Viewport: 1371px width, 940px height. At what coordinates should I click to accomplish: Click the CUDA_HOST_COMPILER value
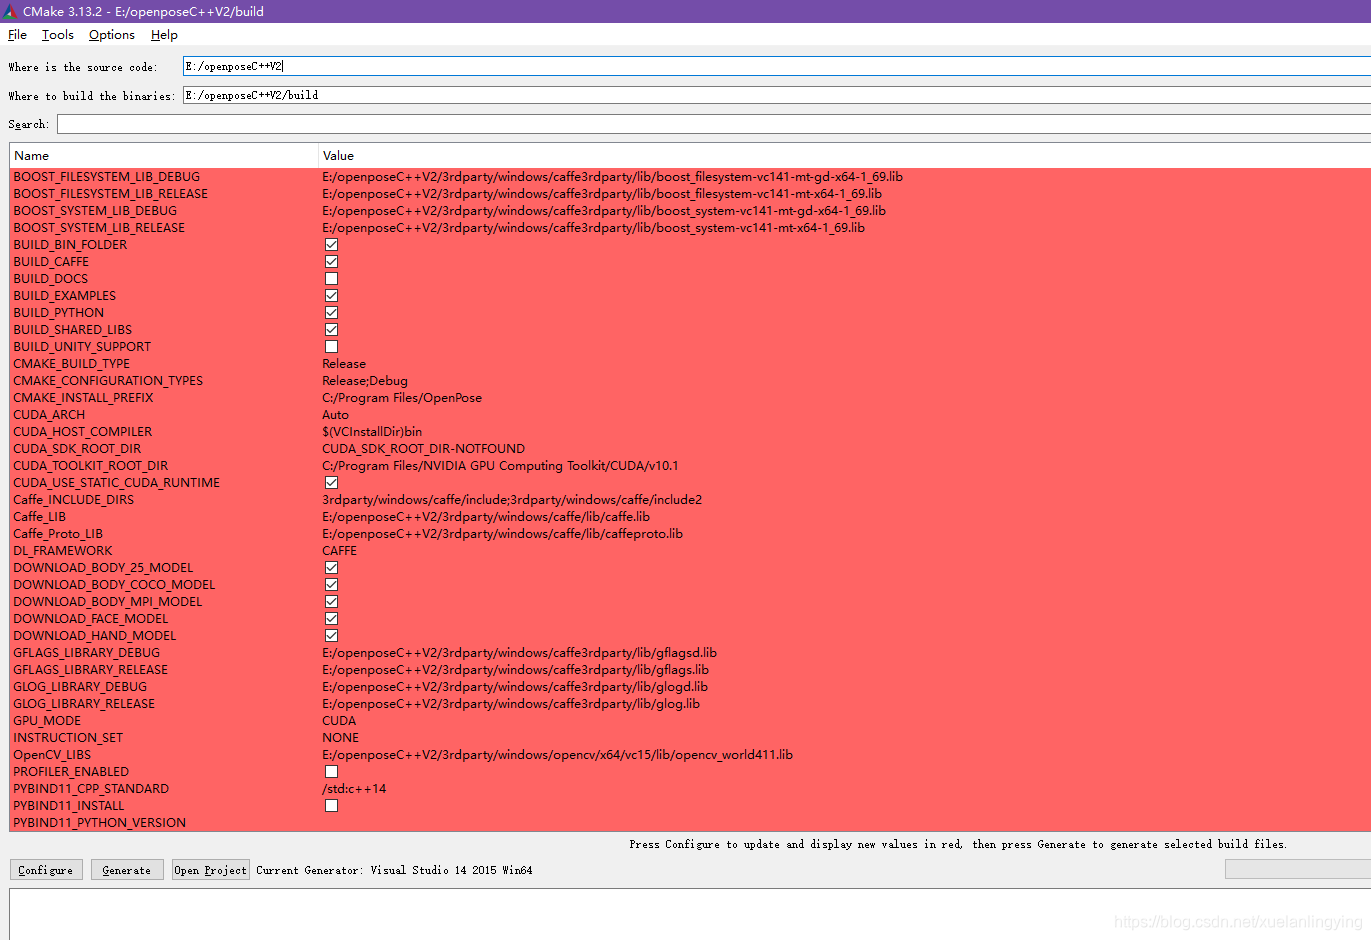click(x=372, y=432)
